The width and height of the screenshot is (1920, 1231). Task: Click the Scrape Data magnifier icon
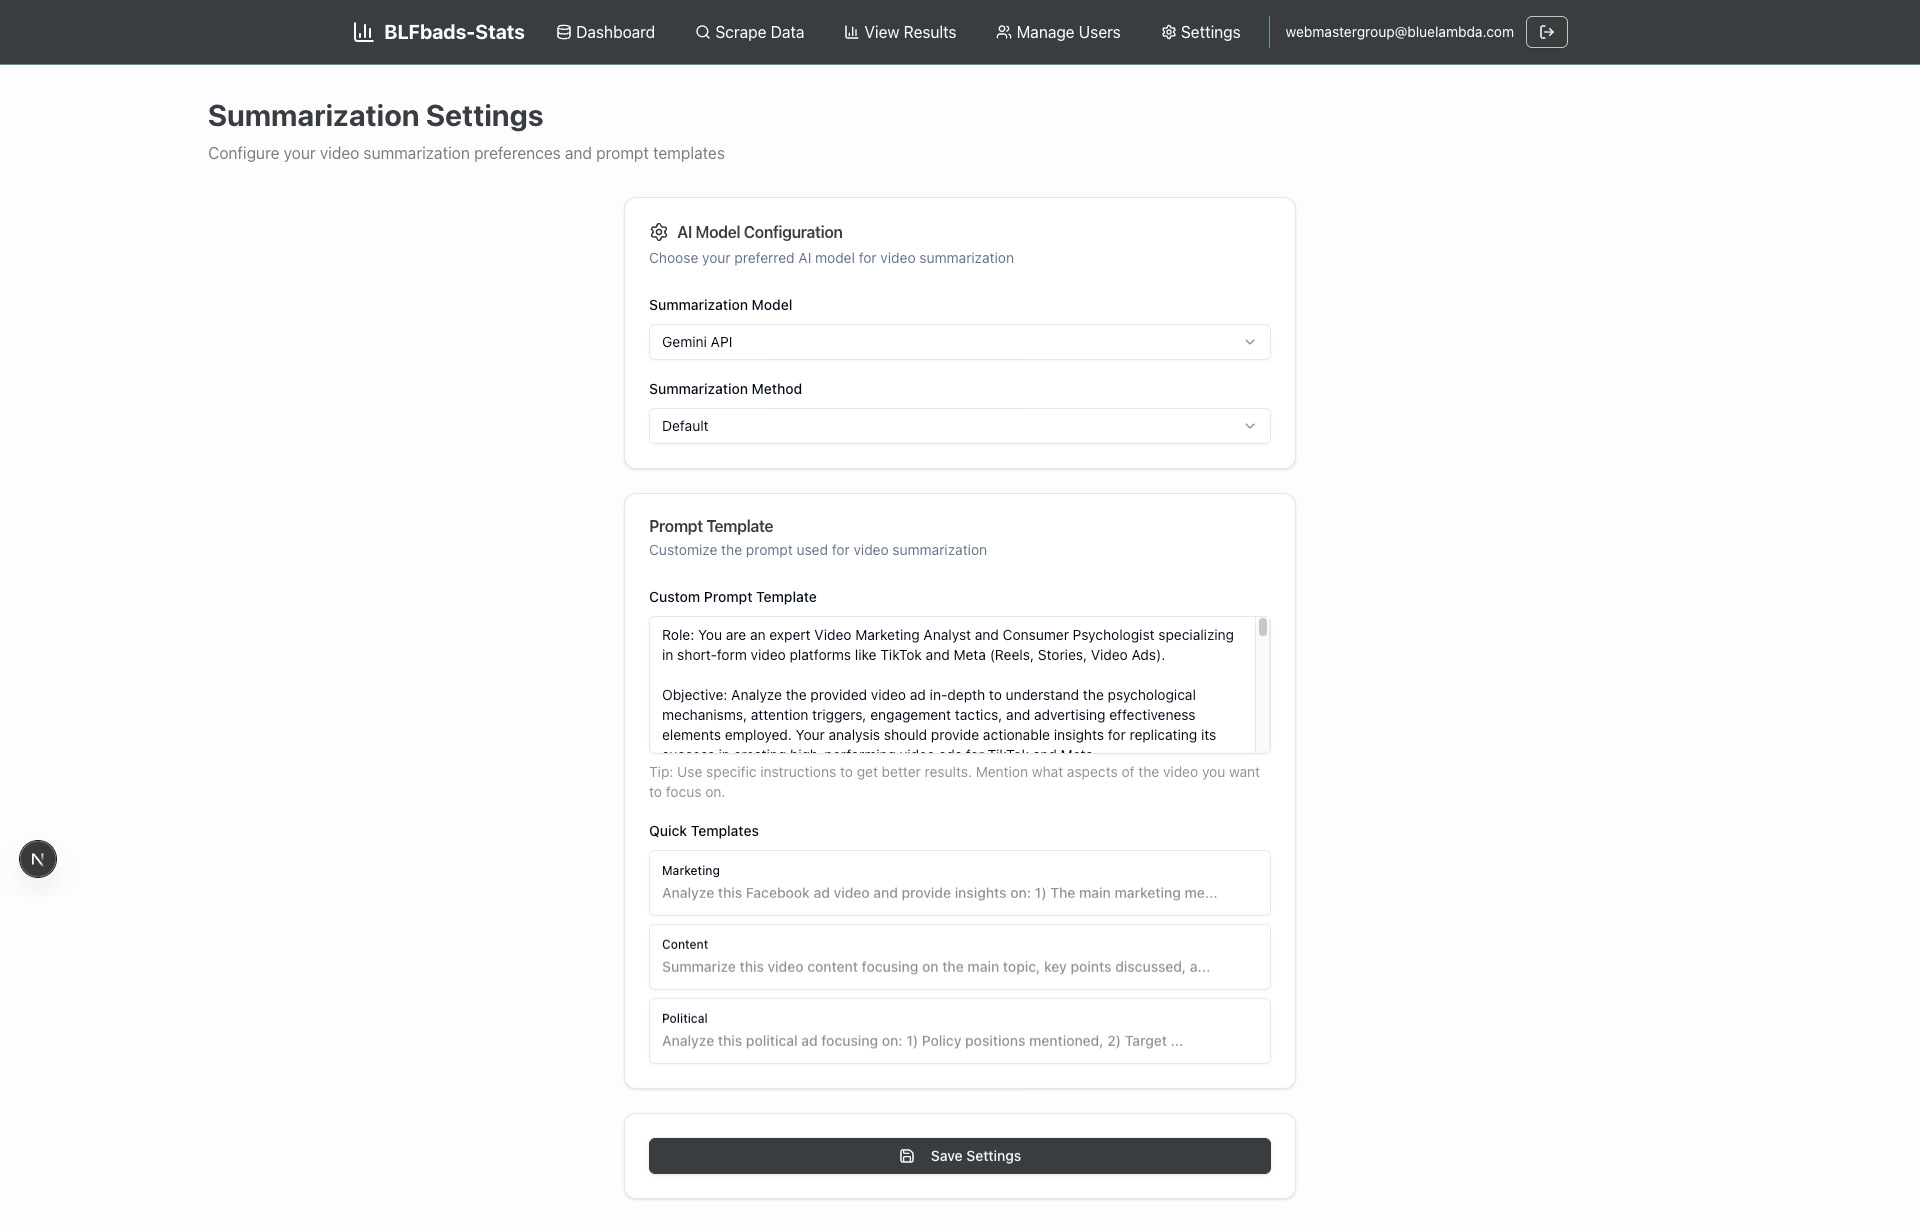(x=703, y=32)
